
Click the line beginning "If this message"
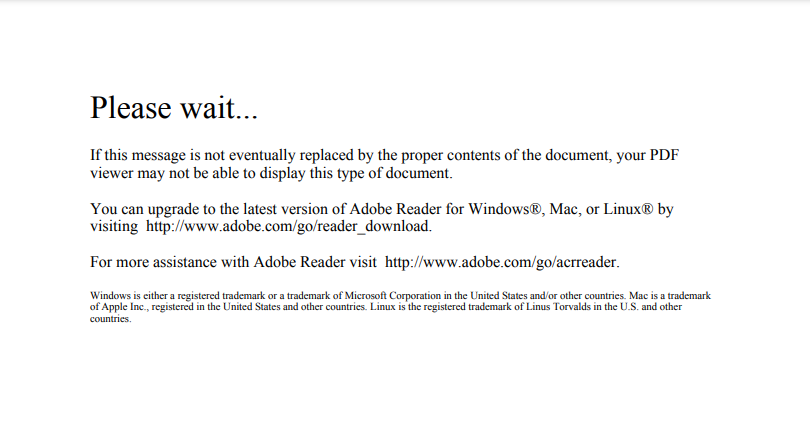click(384, 155)
